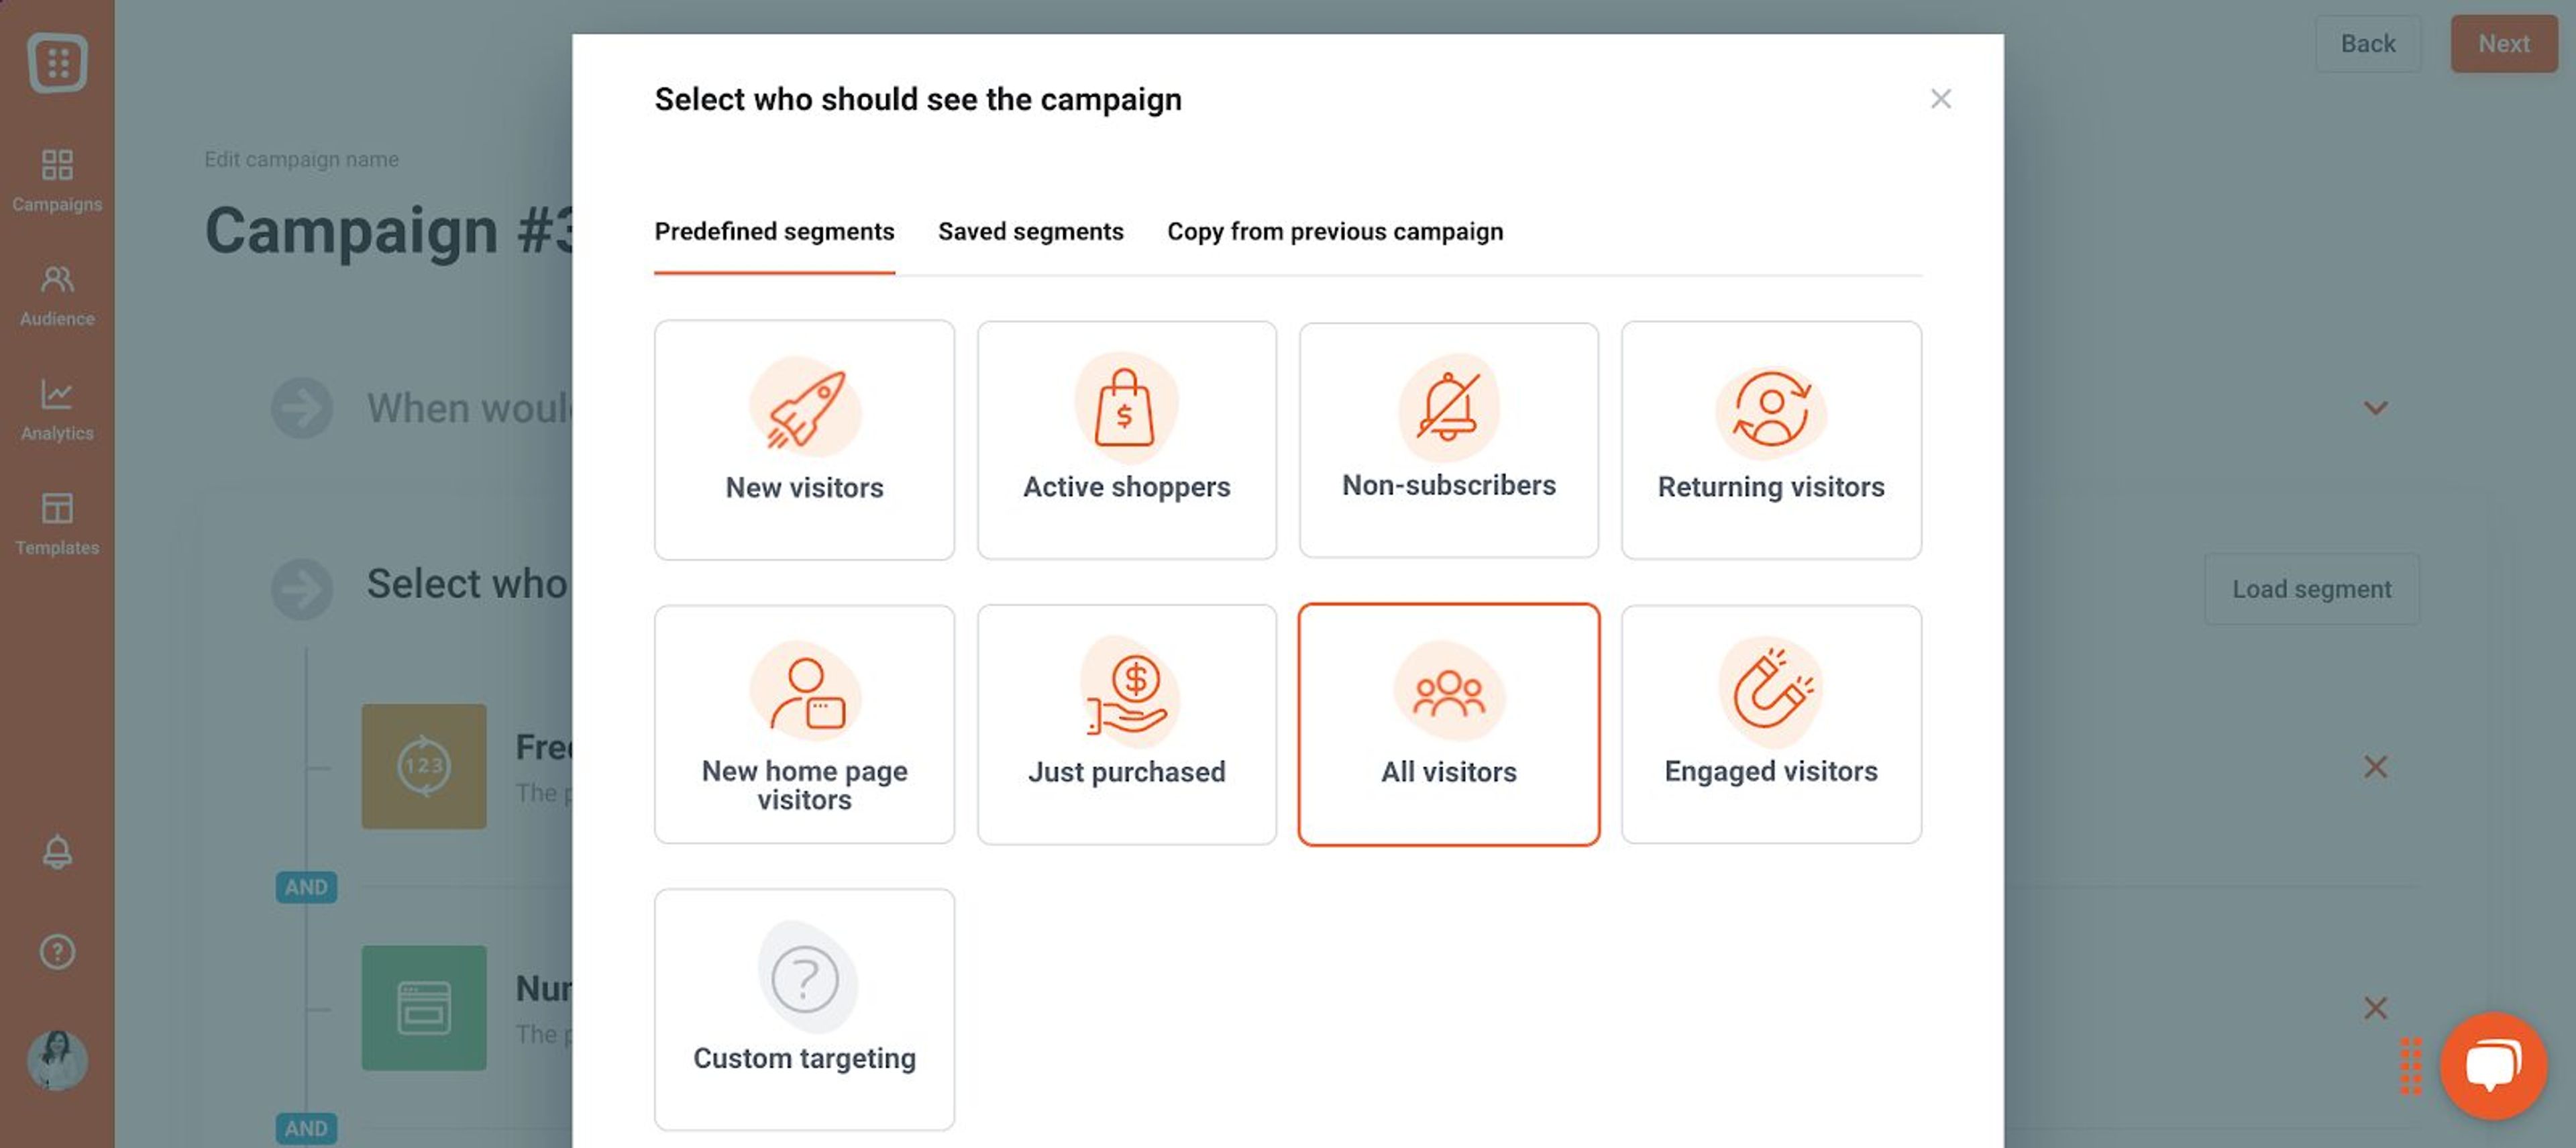
Task: Click the help question mark icon
Action: tap(57, 952)
